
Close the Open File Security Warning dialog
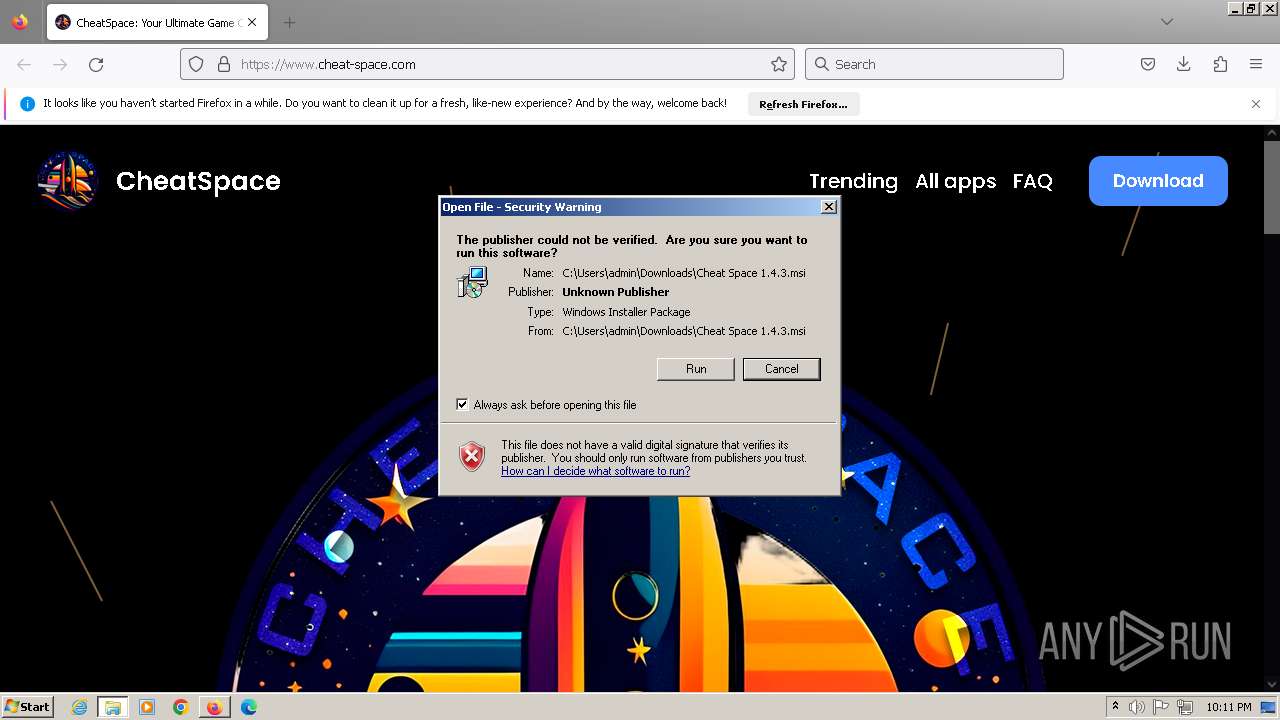[x=828, y=207]
